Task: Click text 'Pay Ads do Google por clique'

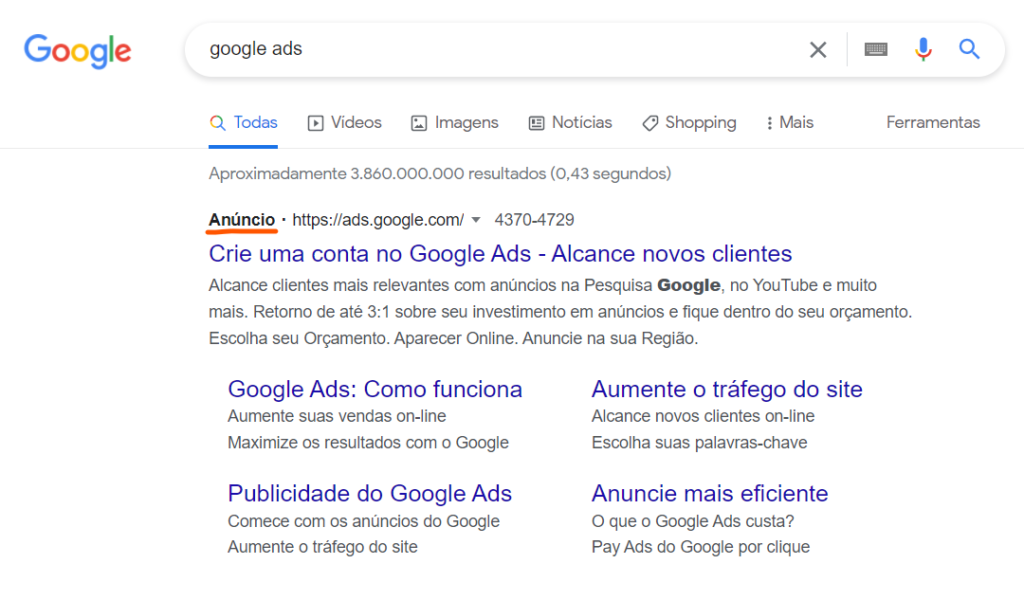Action: pos(701,547)
